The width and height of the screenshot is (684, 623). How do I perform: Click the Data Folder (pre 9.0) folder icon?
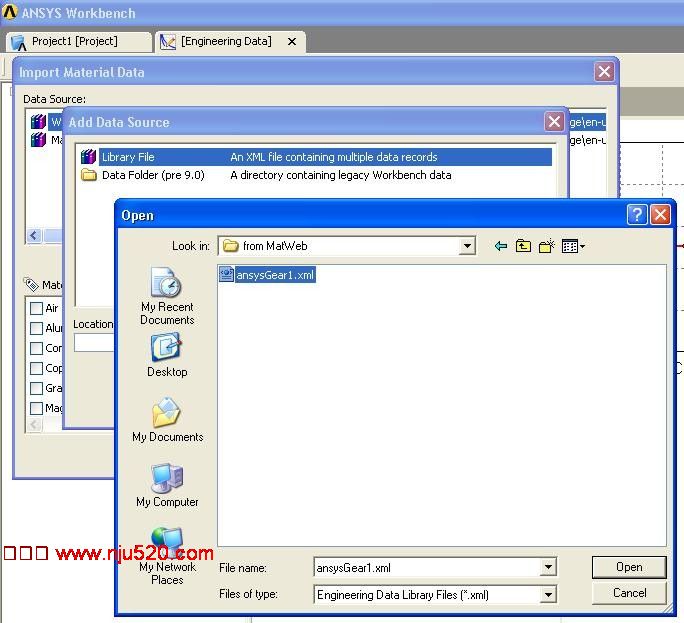click(89, 175)
